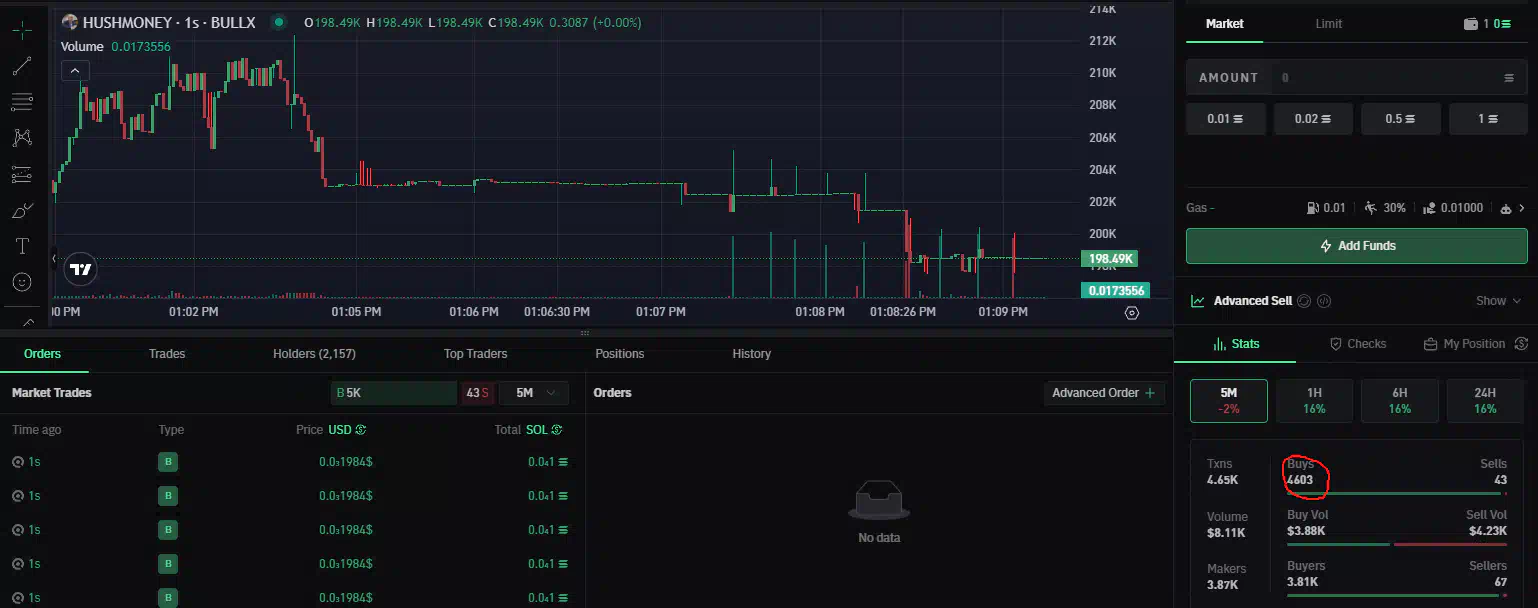Set amount to 0.5 SOL preset

1401,119
